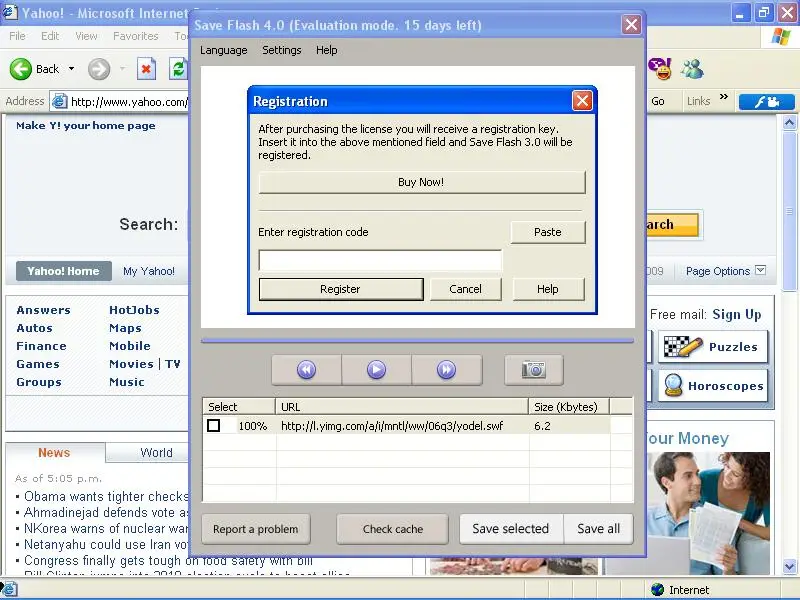Click the Paste button in Registration dialog

(547, 232)
